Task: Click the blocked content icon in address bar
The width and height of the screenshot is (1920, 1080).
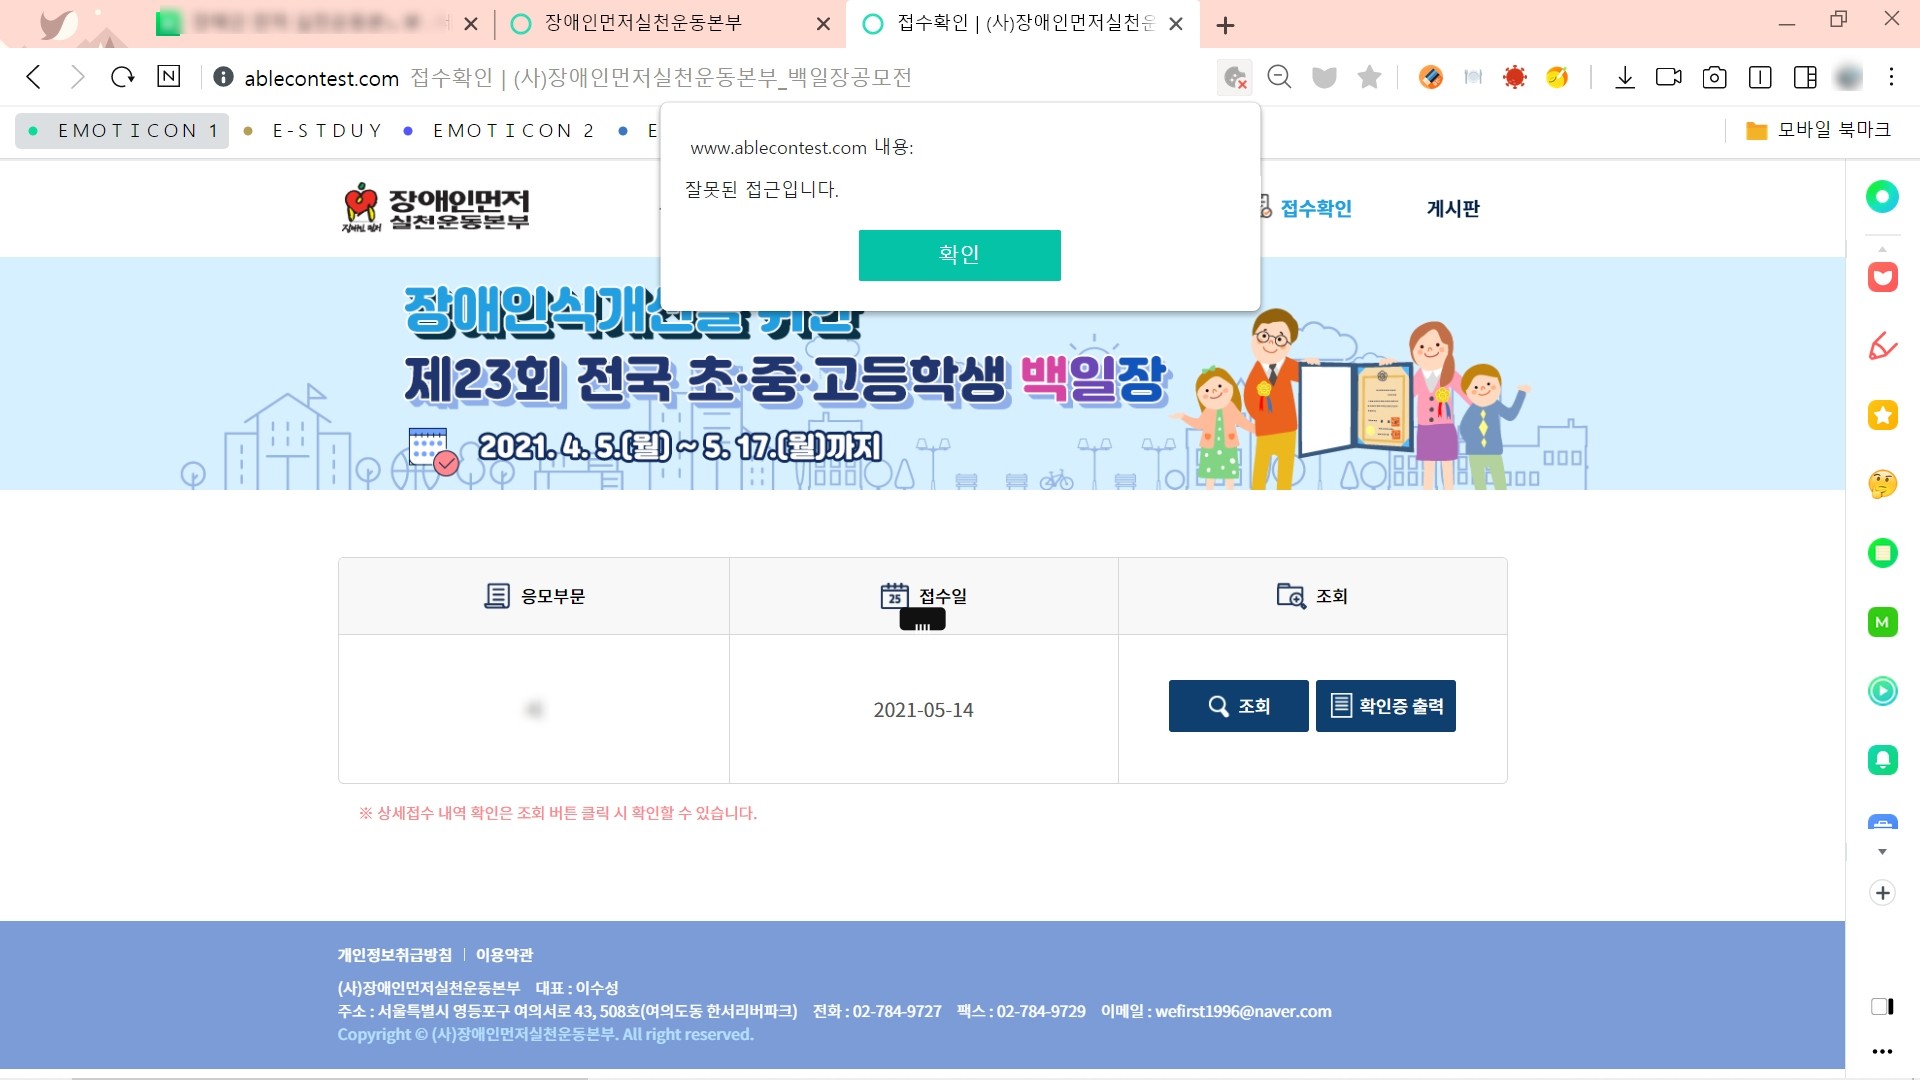Action: (x=1235, y=77)
